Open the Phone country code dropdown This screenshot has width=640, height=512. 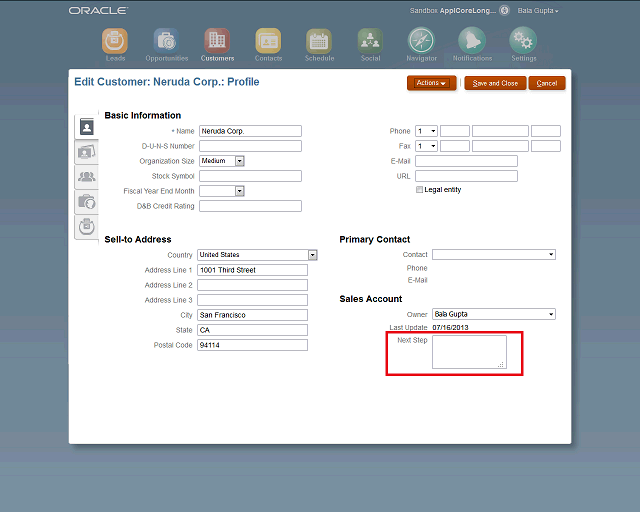point(426,131)
